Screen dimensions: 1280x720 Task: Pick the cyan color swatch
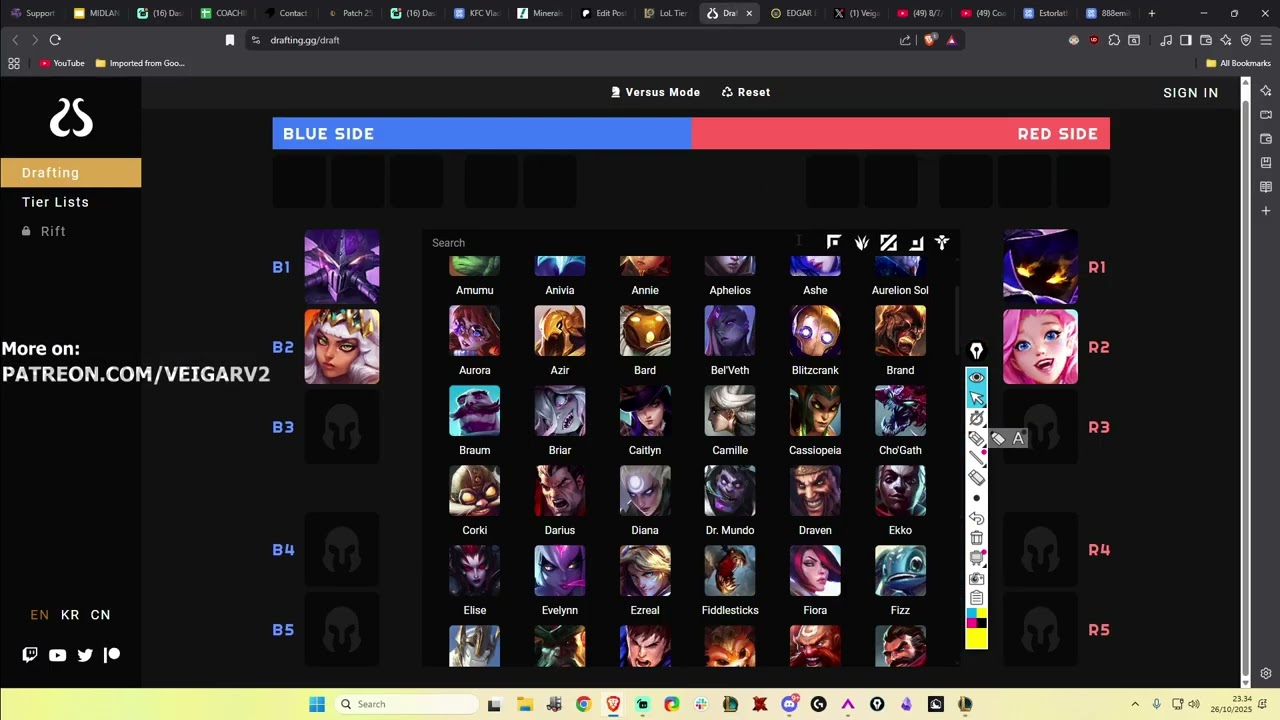pyautogui.click(x=971, y=613)
